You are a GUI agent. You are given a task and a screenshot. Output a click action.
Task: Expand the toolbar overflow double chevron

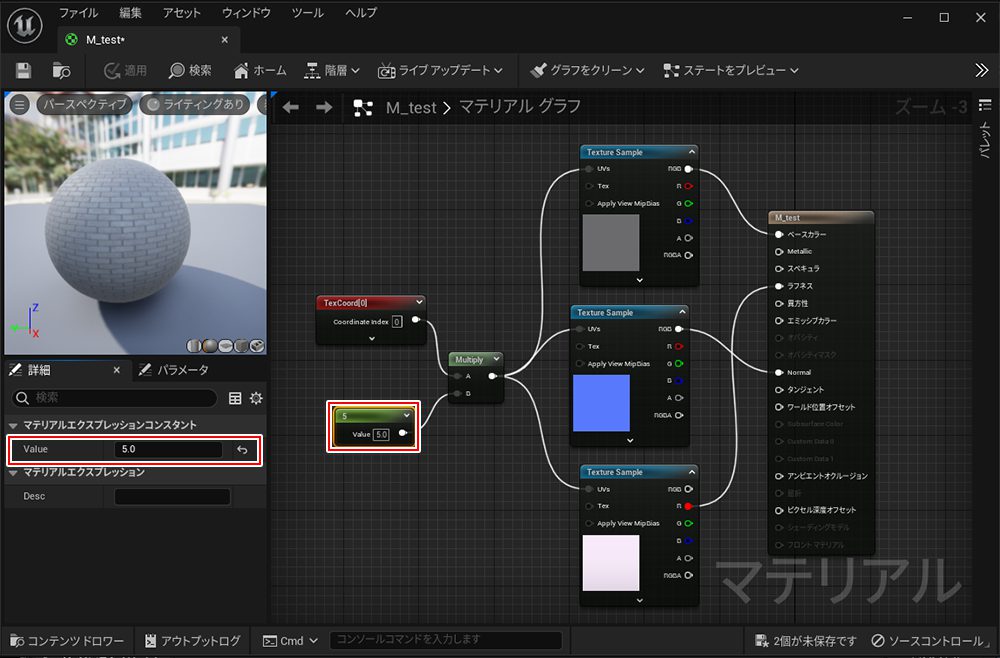point(981,70)
